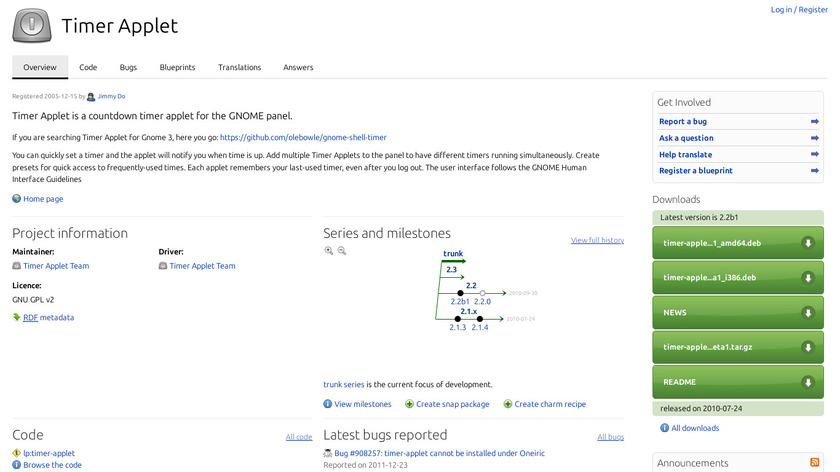Click the green plus for Create snap package
This screenshot has height=472, width=840.
pos(409,404)
